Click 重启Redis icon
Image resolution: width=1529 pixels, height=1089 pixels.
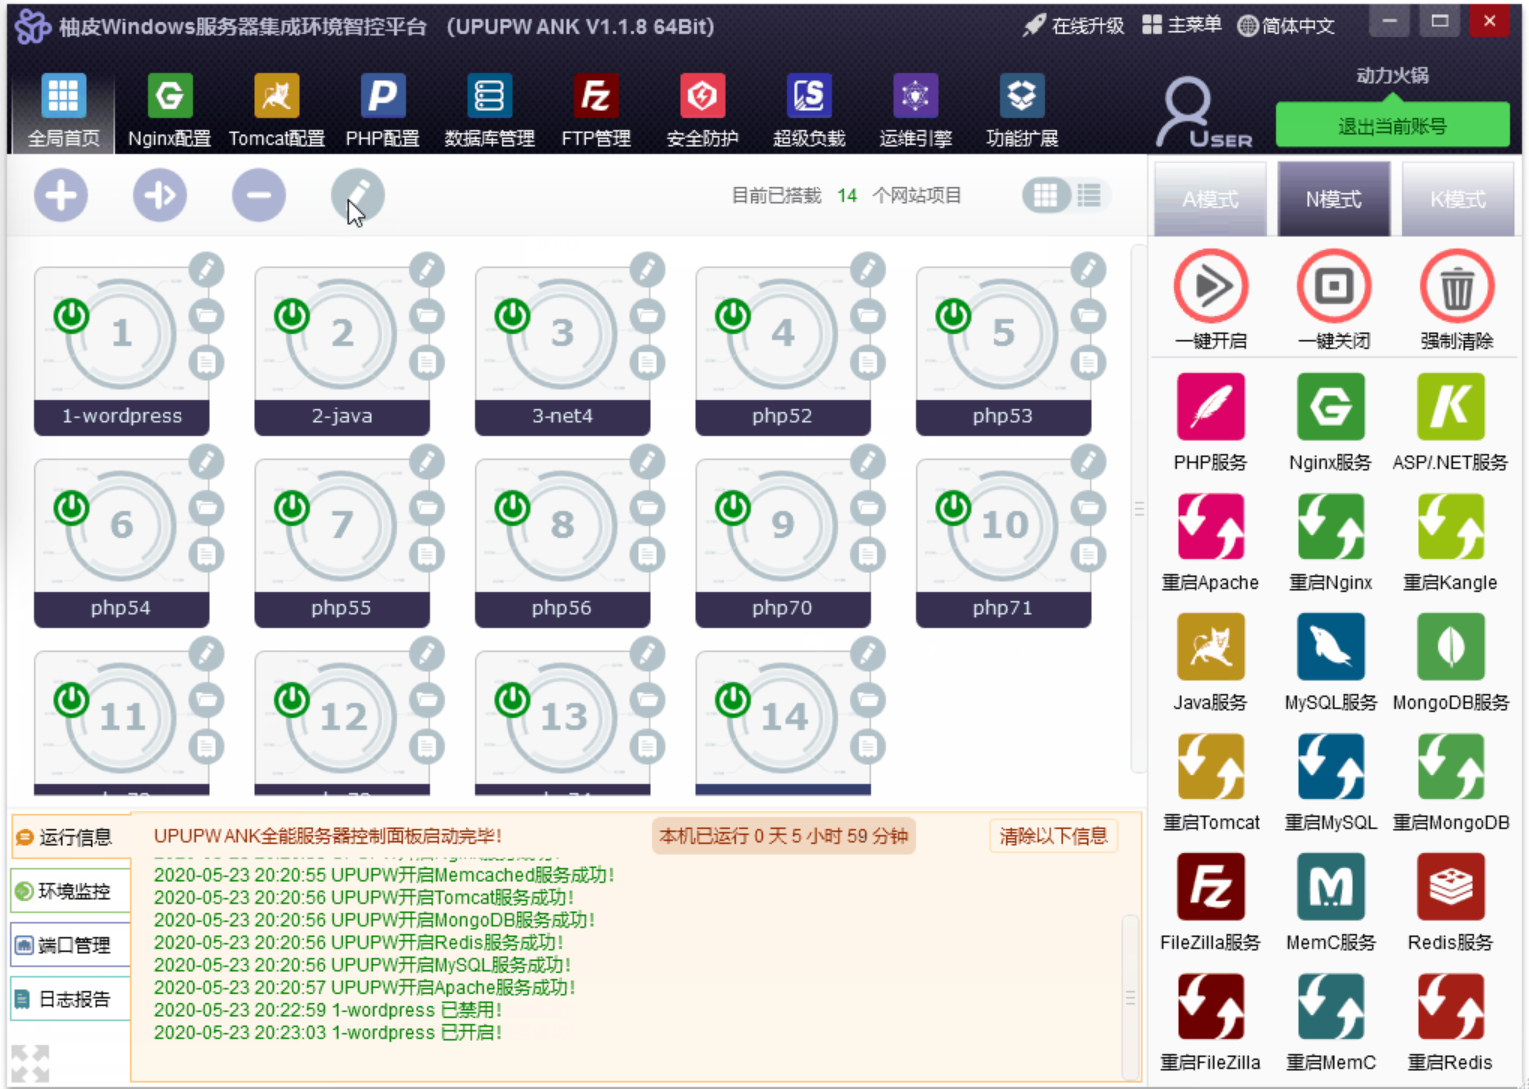pos(1450,1007)
